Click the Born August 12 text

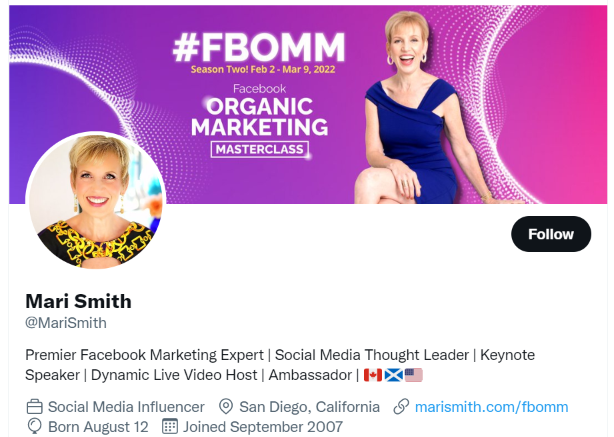click(98, 427)
